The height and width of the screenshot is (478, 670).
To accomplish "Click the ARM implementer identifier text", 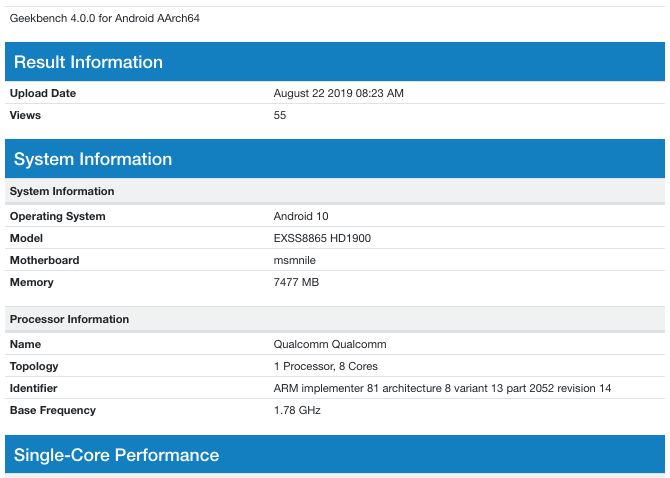I will (x=442, y=388).
